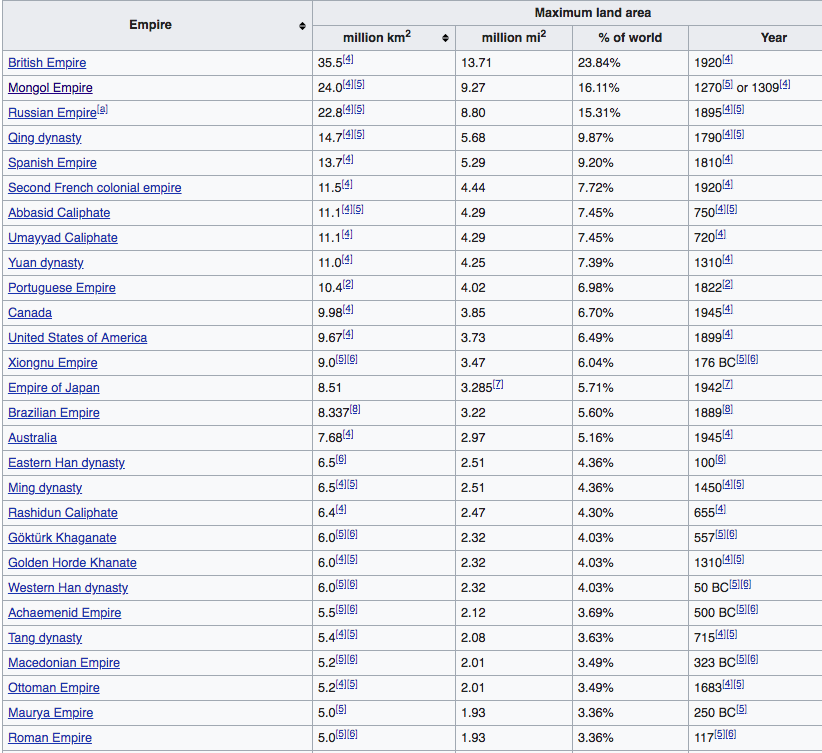
Task: Open the Roman Empire link
Action: click(x=50, y=738)
